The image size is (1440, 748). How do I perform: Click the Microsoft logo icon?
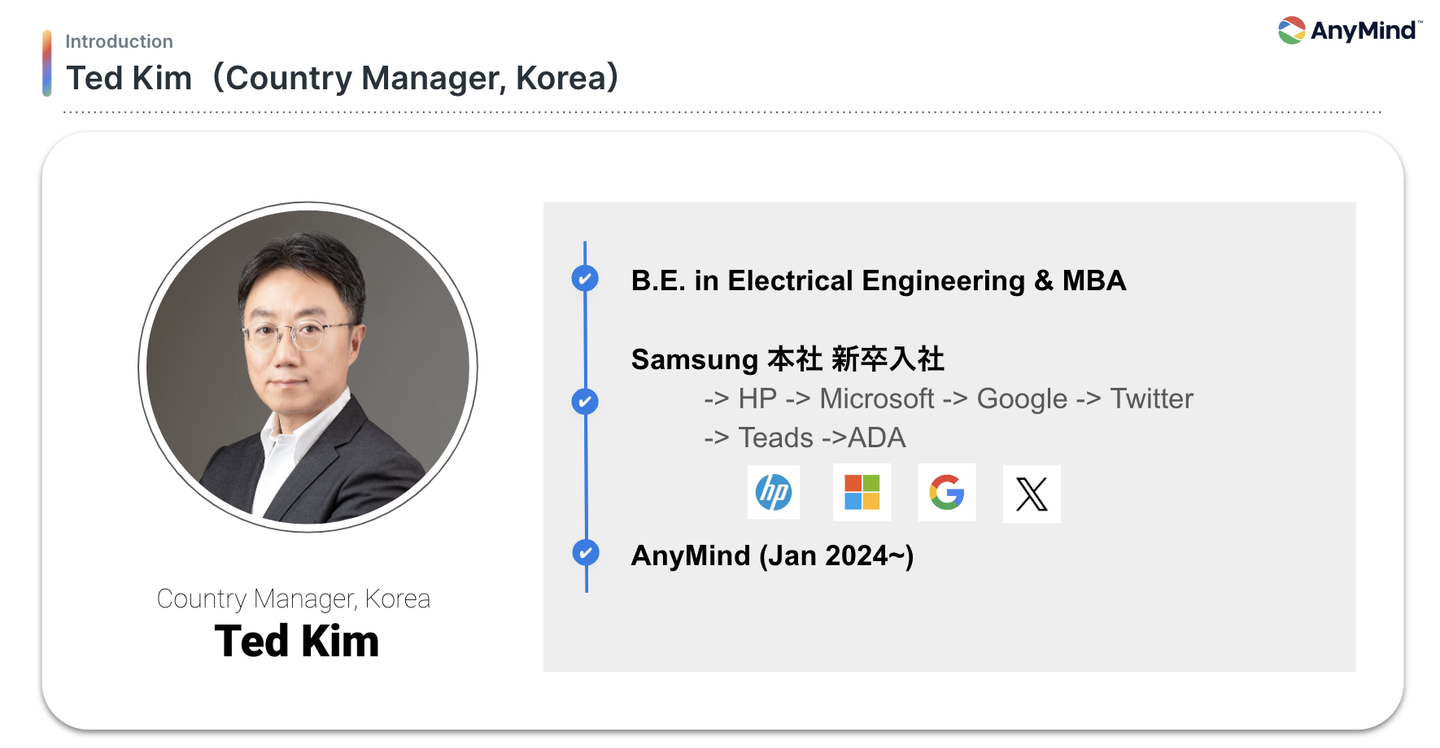coord(861,492)
